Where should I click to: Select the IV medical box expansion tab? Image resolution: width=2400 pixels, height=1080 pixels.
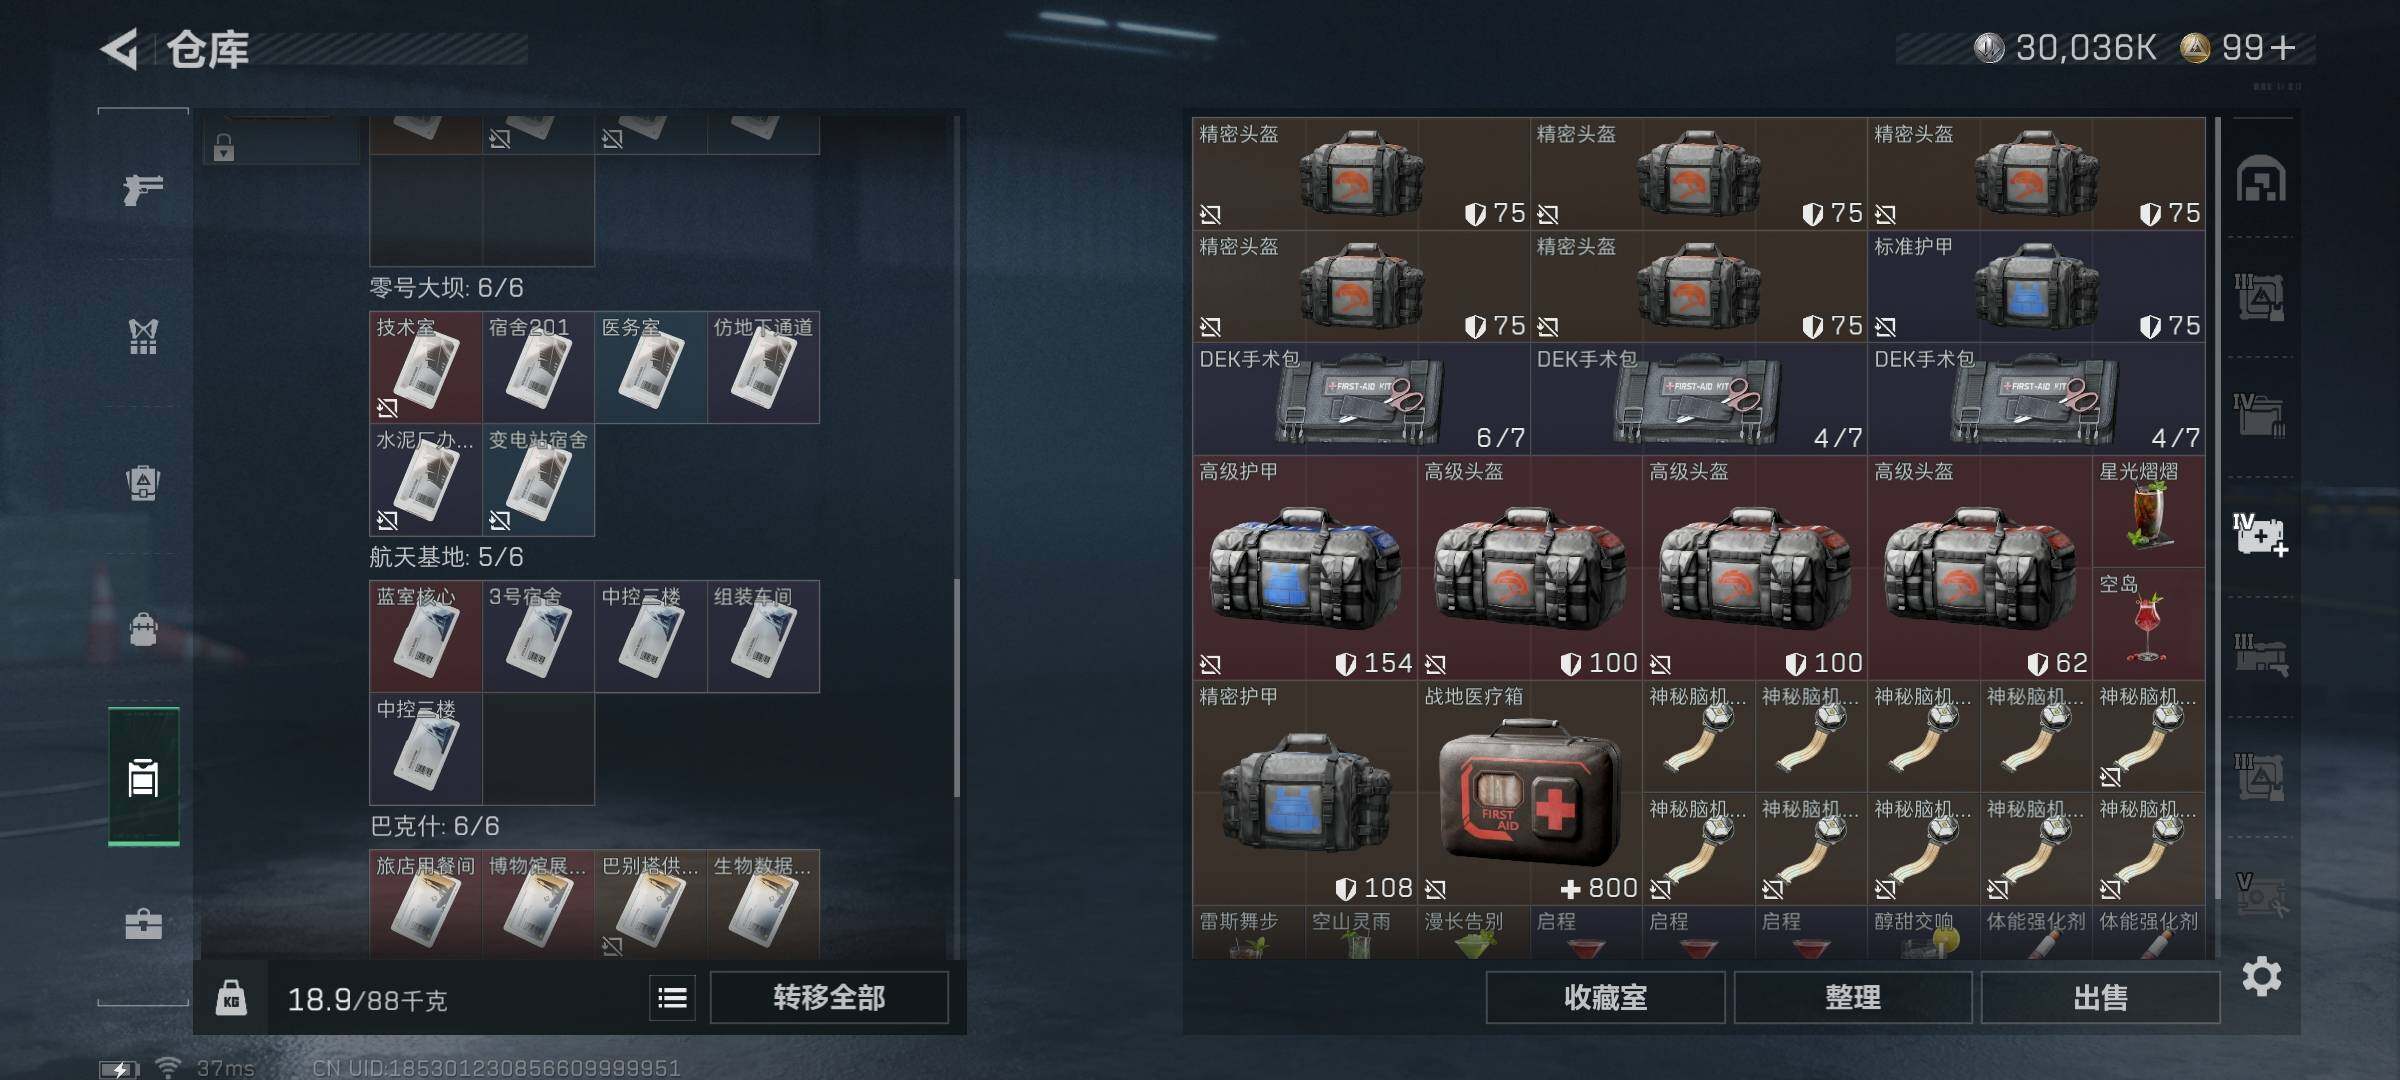[2261, 535]
